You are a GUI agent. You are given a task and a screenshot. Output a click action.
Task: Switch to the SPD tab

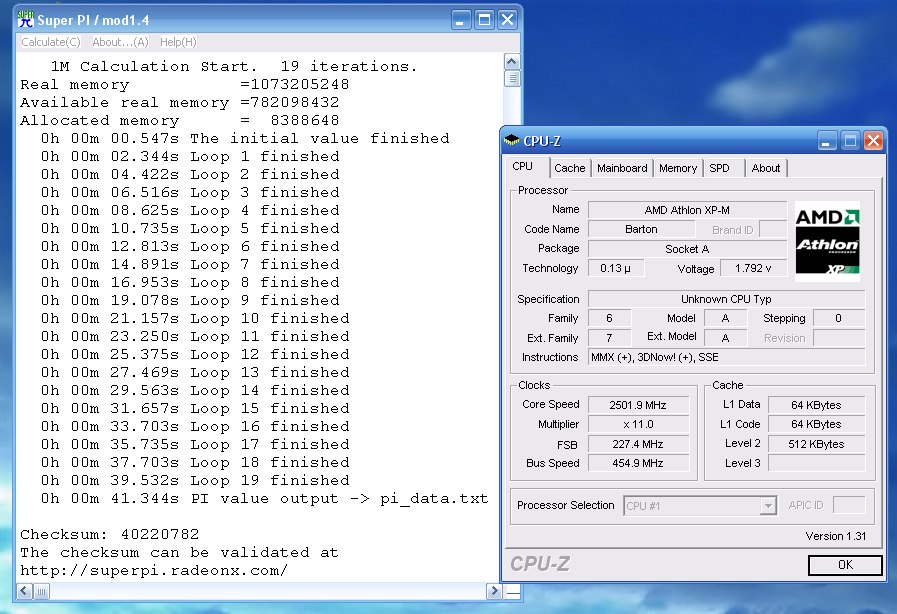[719, 168]
